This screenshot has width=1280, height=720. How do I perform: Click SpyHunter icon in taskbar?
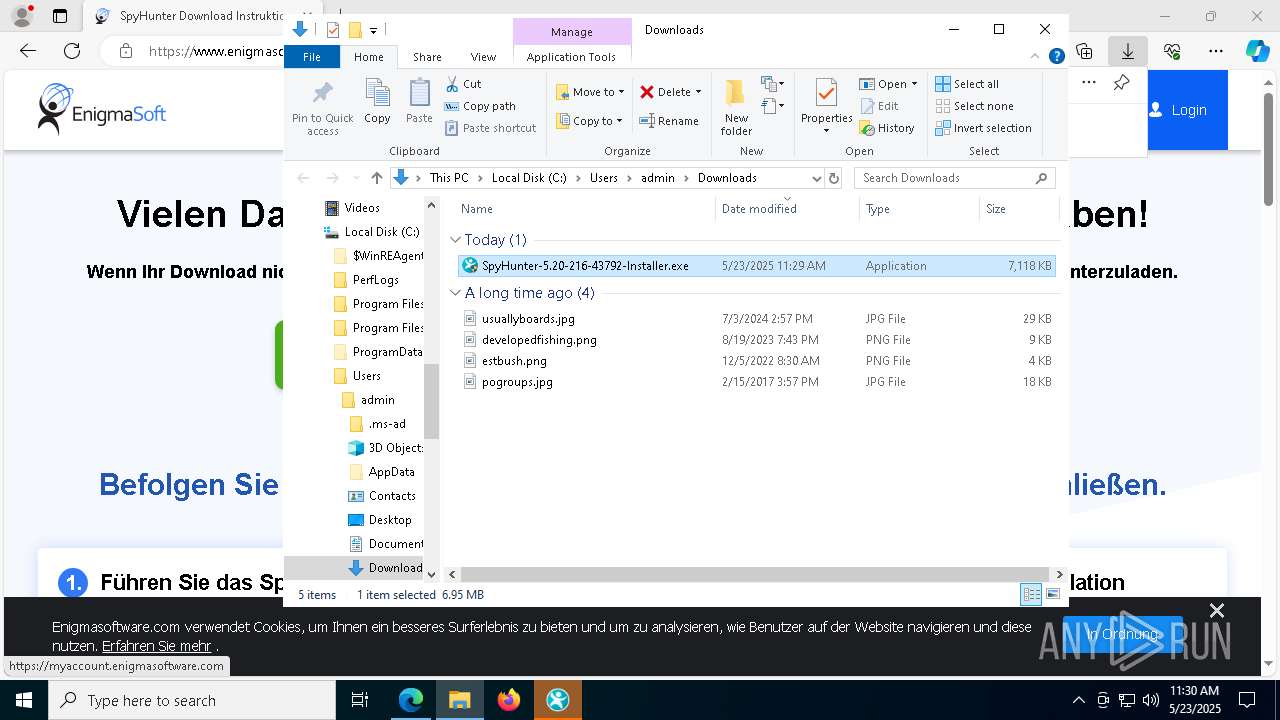558,700
